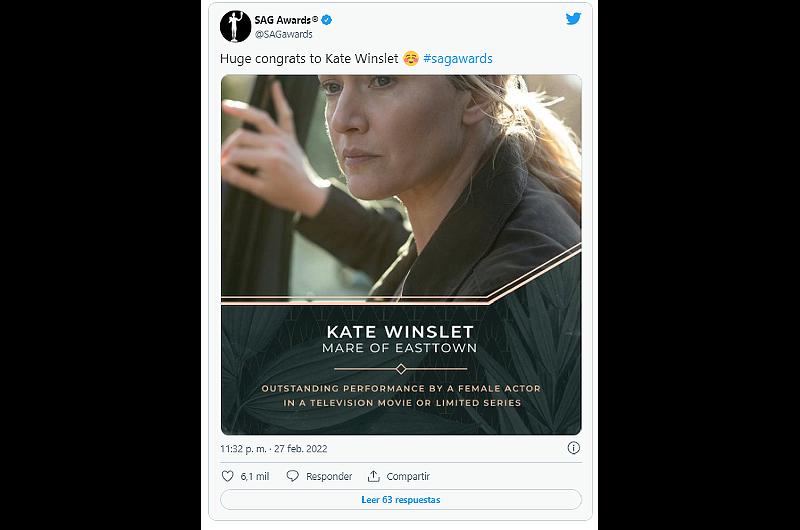Image resolution: width=800 pixels, height=530 pixels.
Task: Click the reply speech bubble icon
Action: [292, 476]
